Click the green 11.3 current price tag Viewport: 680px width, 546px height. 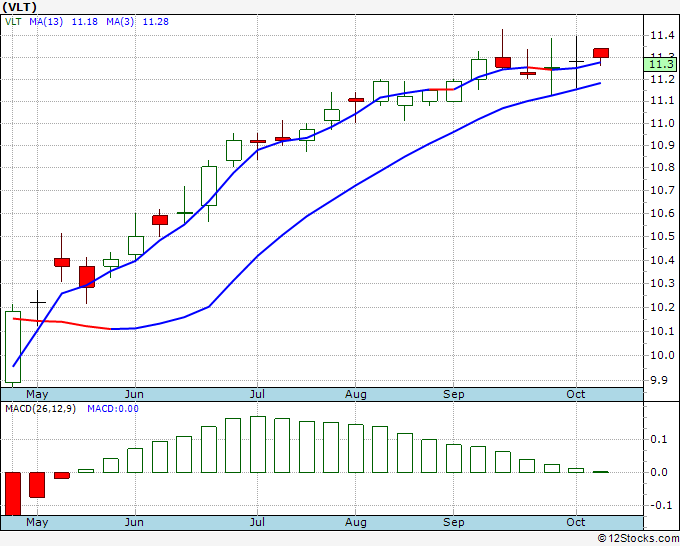[x=660, y=65]
